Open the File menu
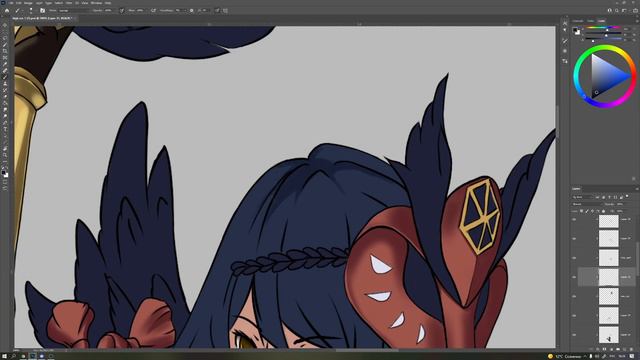Screen dimensions: 640x360 (11, 3)
